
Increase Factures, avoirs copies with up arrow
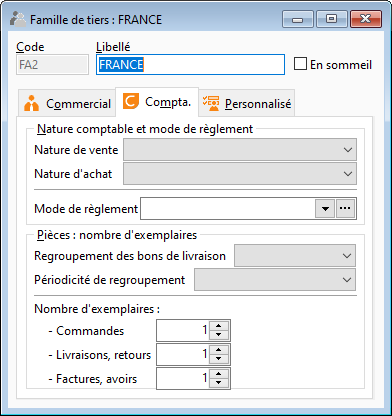[x=219, y=374]
